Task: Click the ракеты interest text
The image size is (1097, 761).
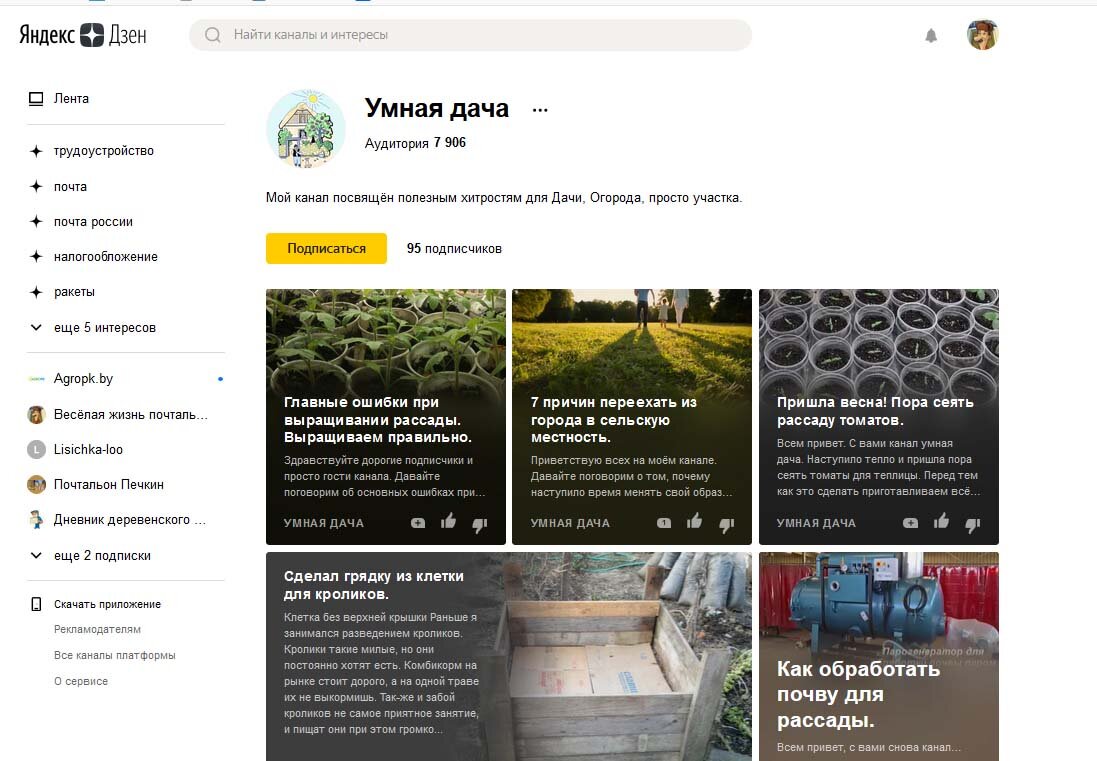Action: 74,292
